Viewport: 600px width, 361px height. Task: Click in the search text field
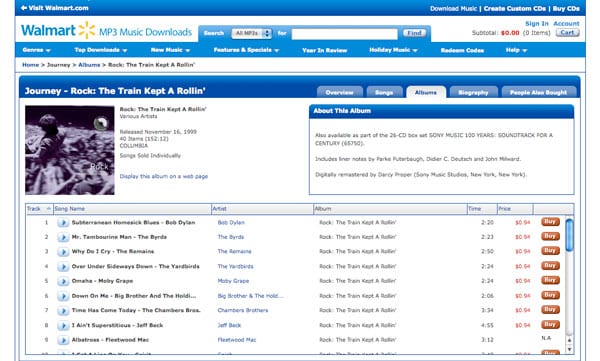click(x=344, y=34)
